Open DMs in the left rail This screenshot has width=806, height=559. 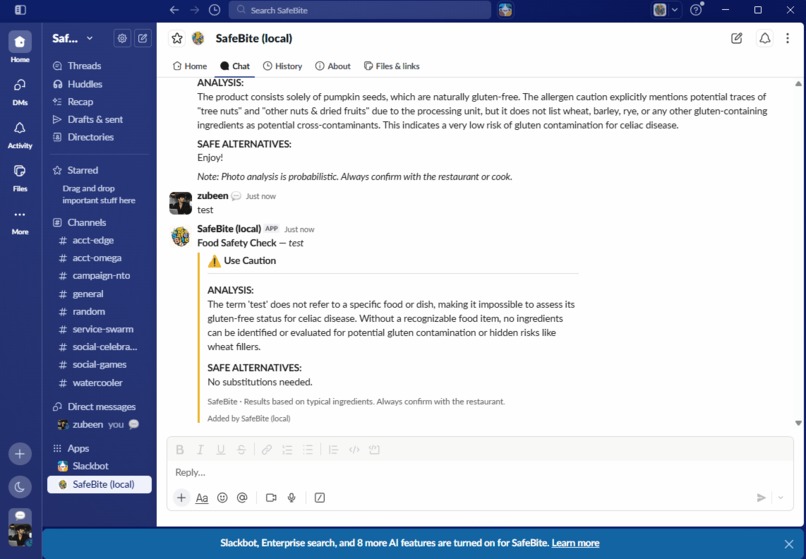point(20,91)
